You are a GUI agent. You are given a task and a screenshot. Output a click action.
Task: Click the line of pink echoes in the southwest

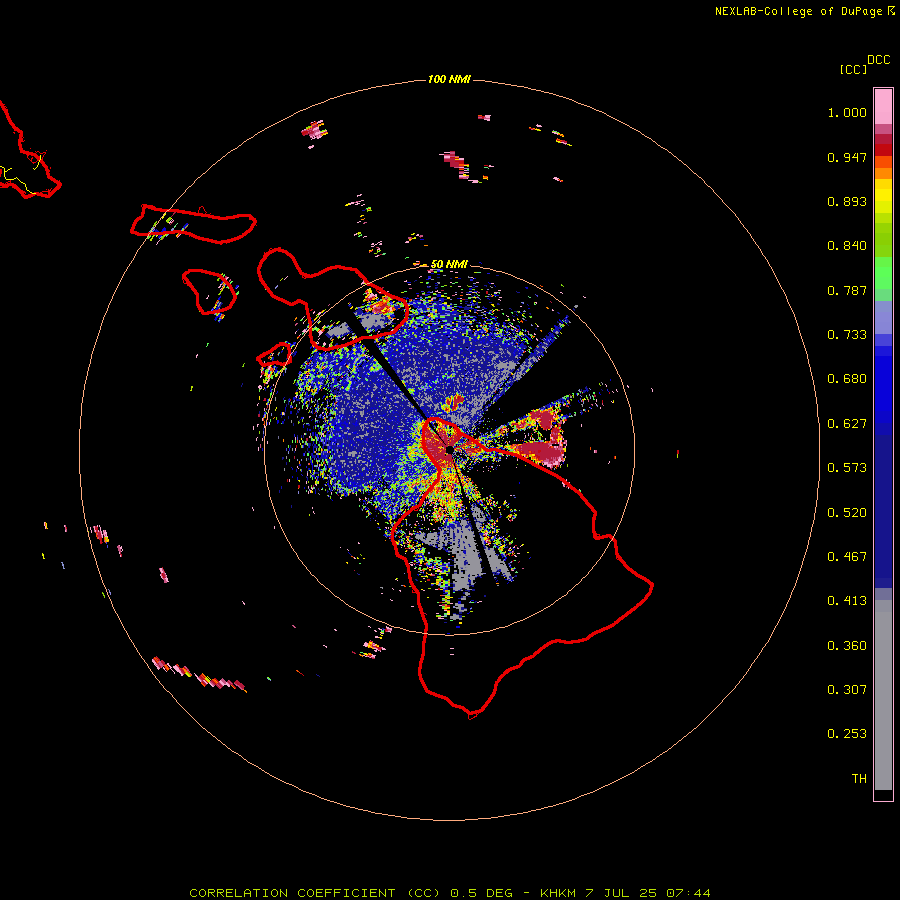(199, 675)
